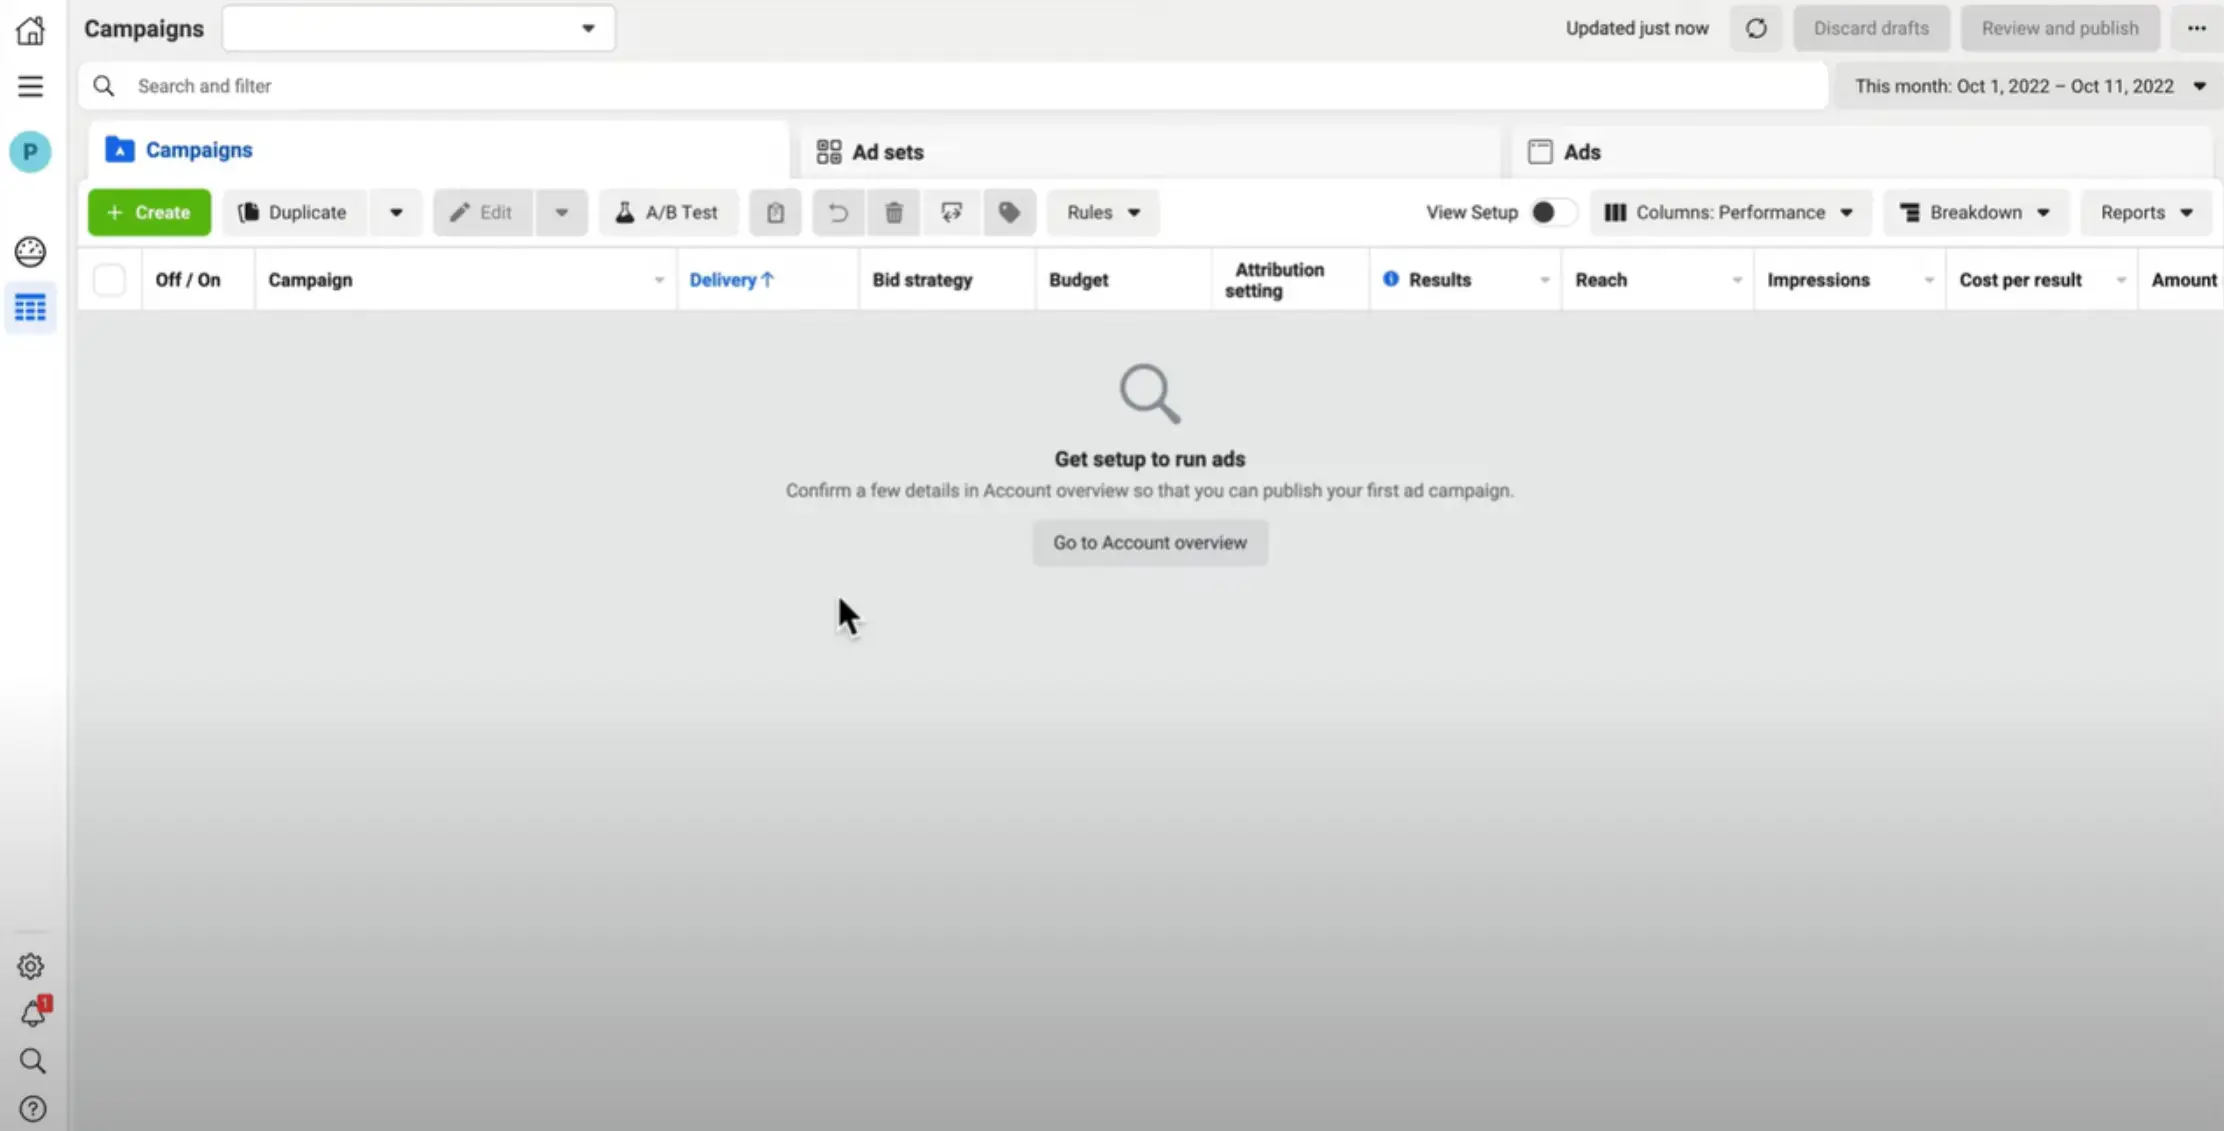Switch to the Ads tab
Screen dimensions: 2224x1131
pos(1582,151)
